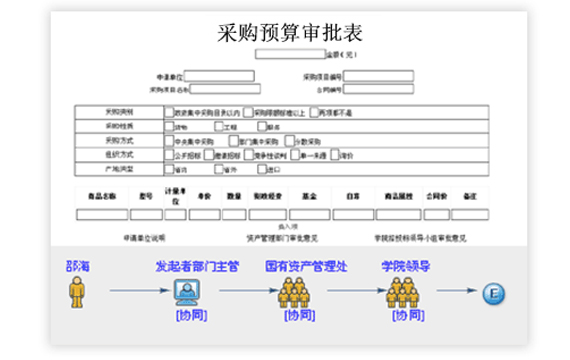Check the 工程 checkbox in 采购性质 row

[x=218, y=126]
